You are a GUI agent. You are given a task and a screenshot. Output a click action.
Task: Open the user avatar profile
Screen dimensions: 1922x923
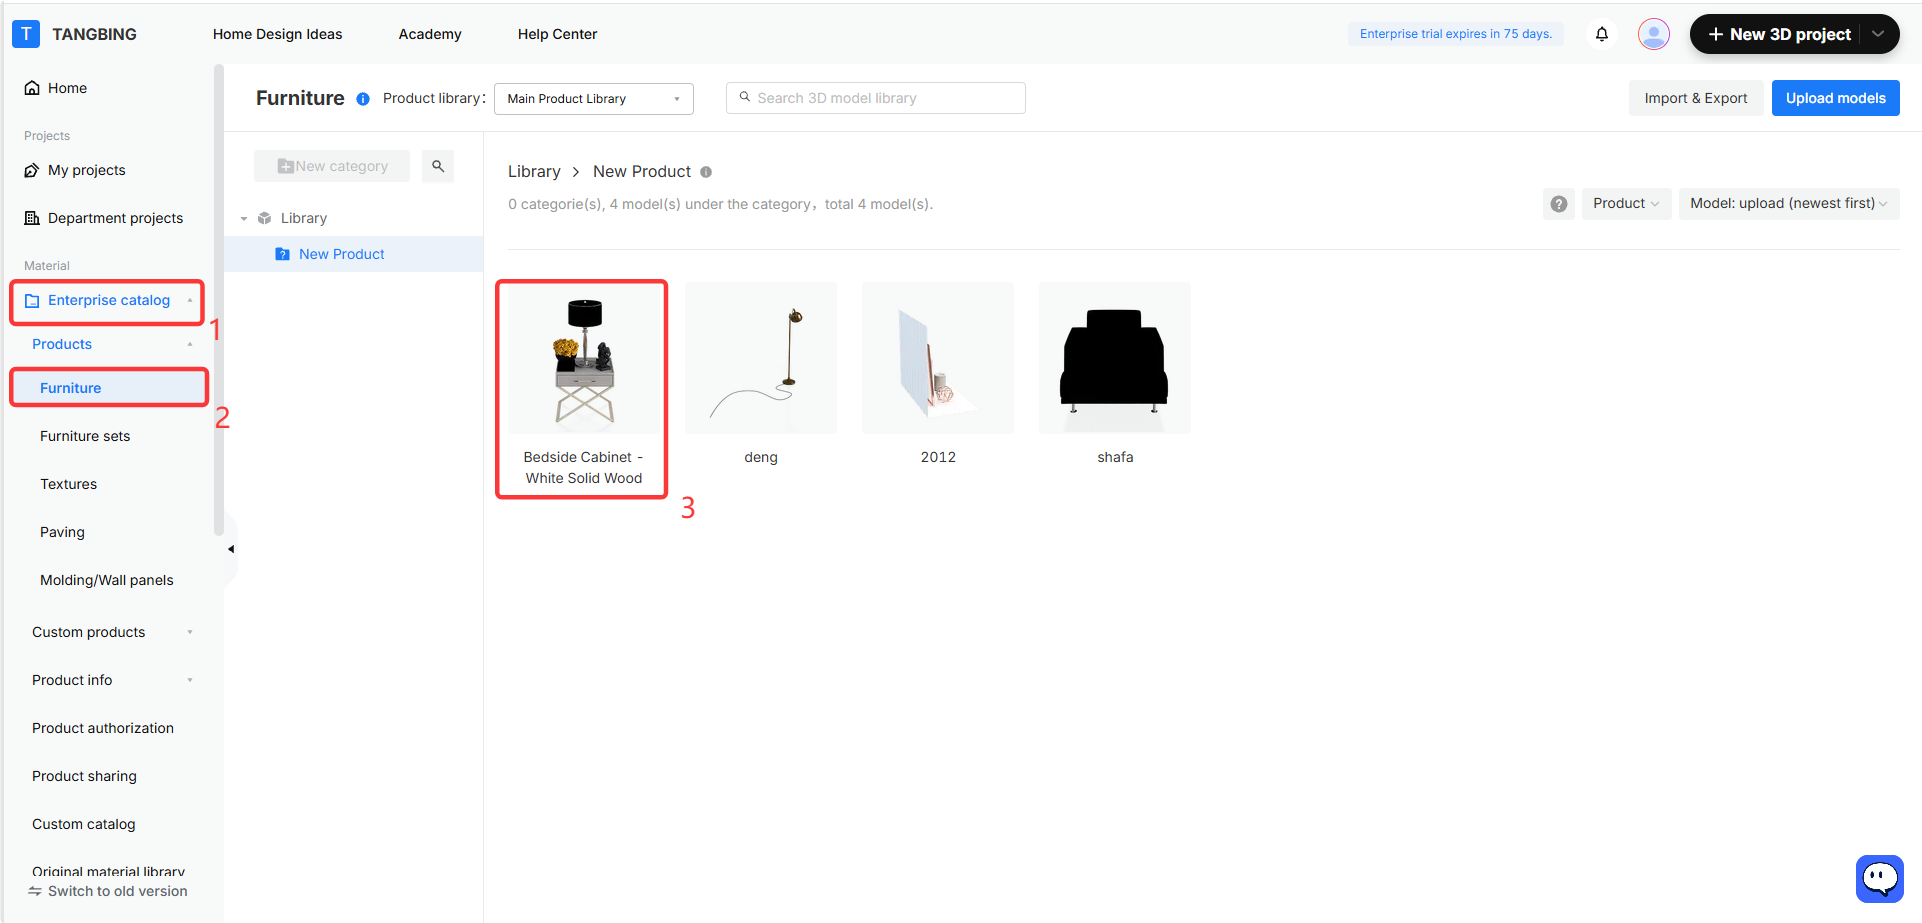(1654, 34)
